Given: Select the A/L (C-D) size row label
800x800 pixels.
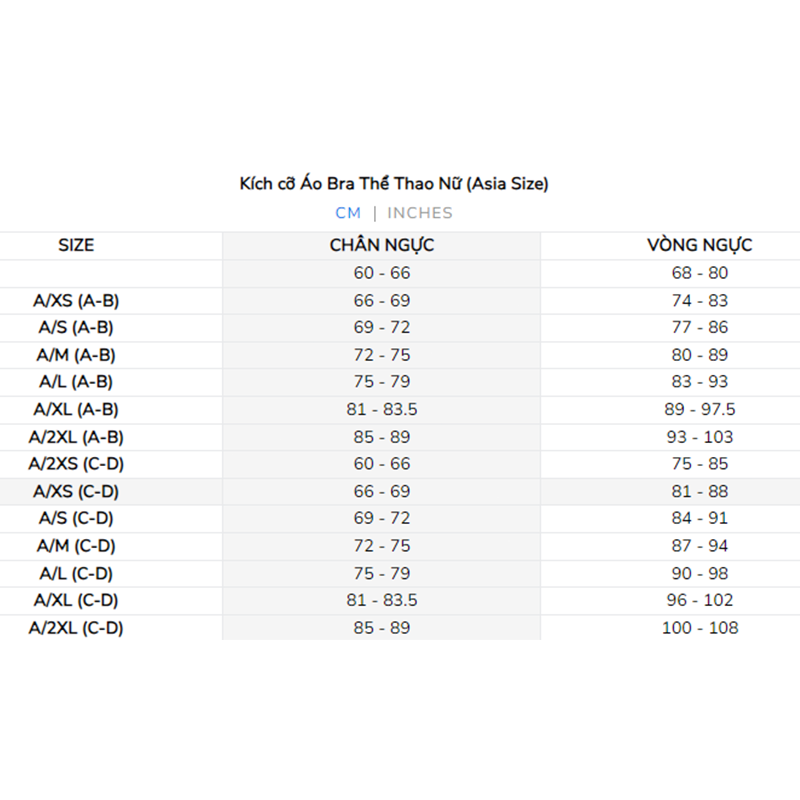Looking at the screenshot, I should coord(76,573).
